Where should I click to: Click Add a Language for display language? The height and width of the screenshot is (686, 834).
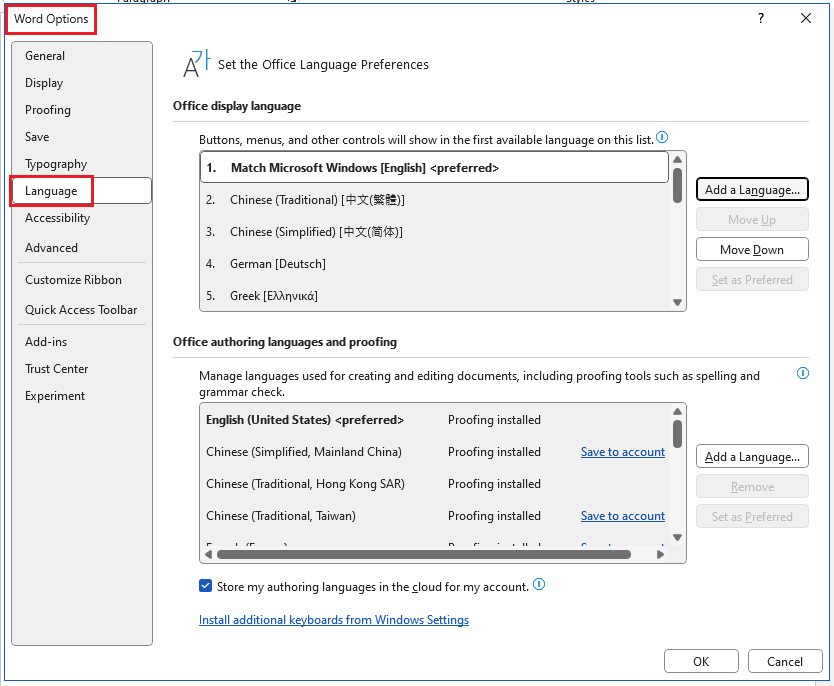click(x=752, y=189)
